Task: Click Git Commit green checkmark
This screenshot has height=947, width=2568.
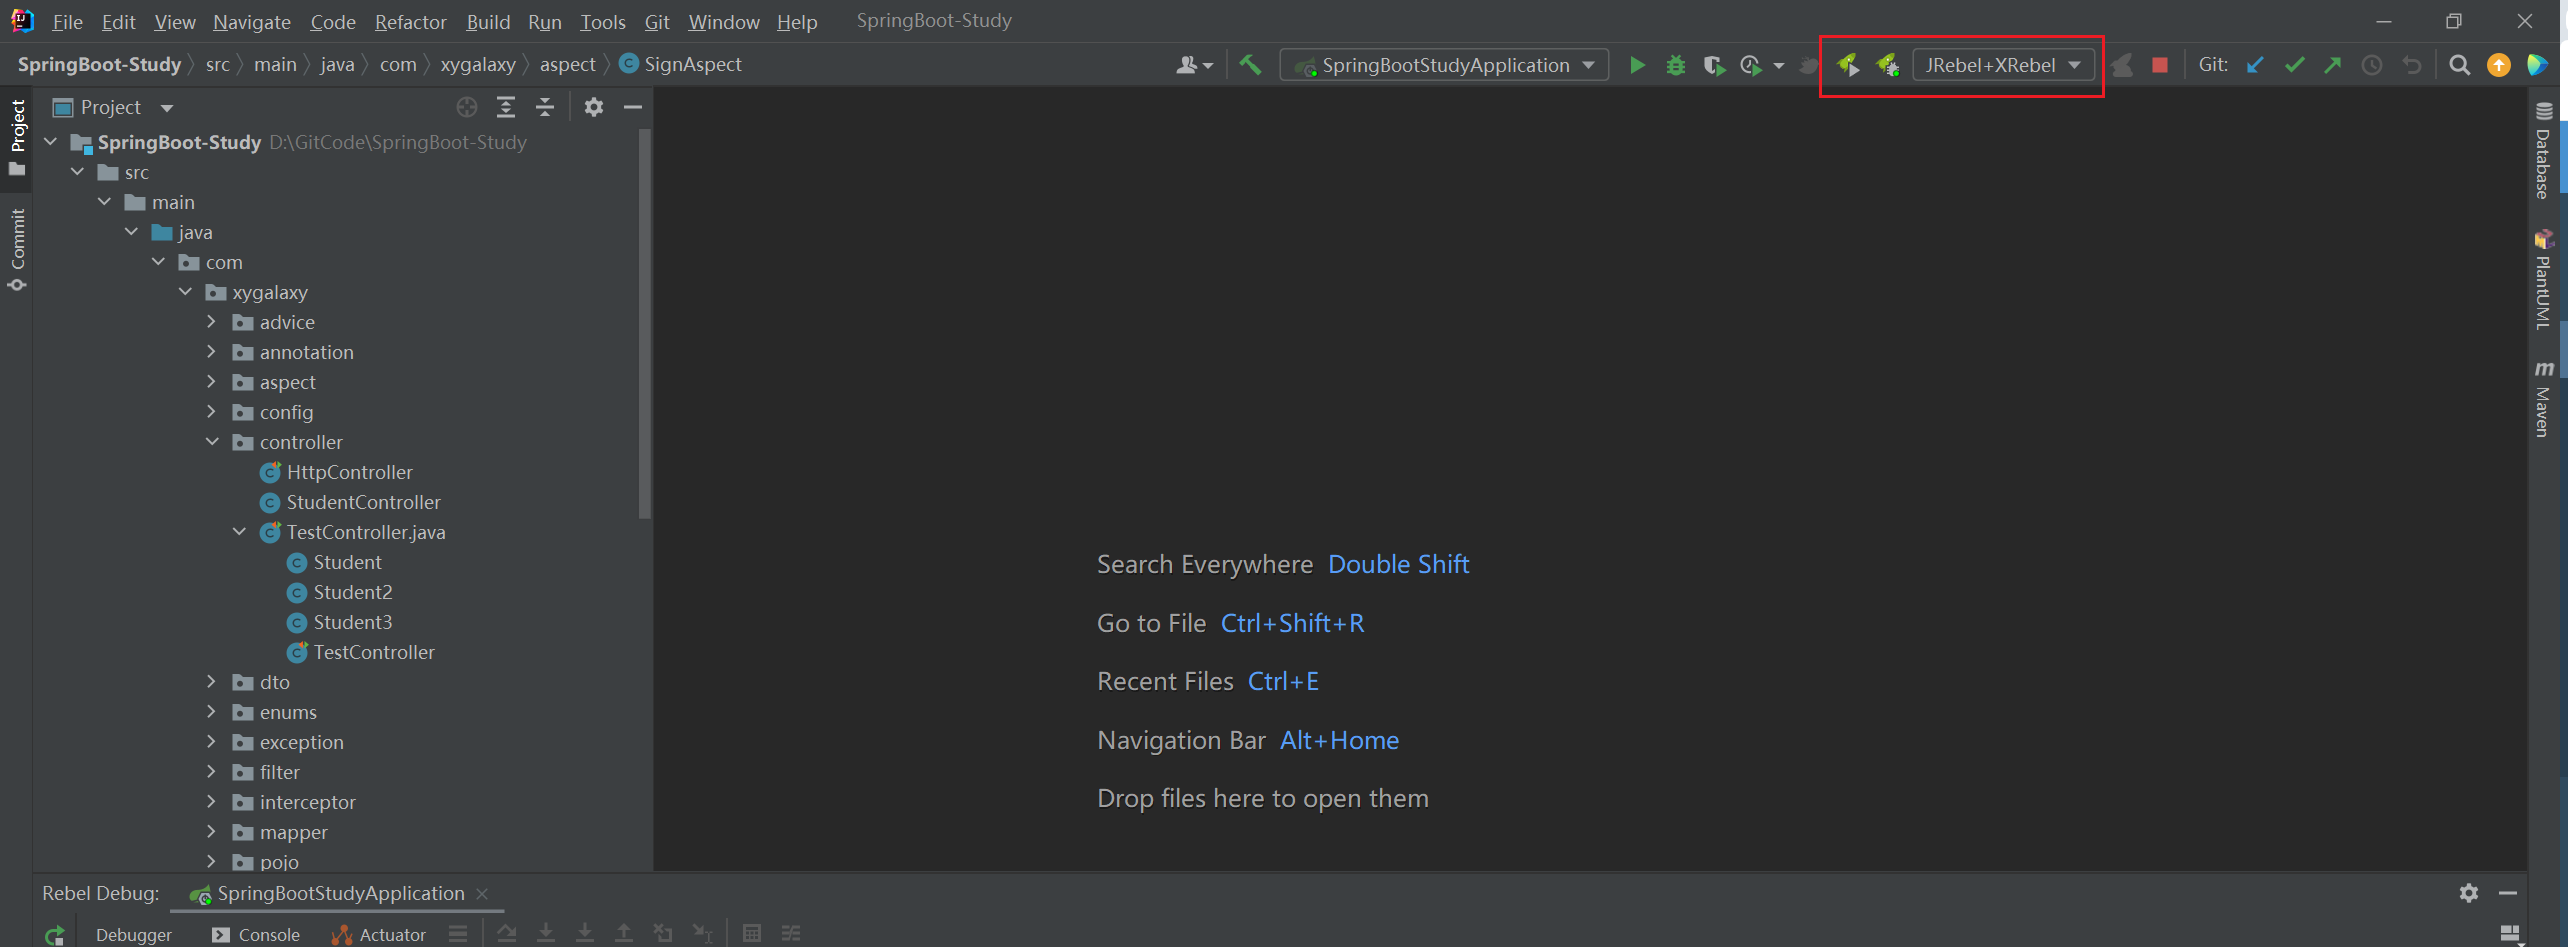Action: (x=2294, y=65)
